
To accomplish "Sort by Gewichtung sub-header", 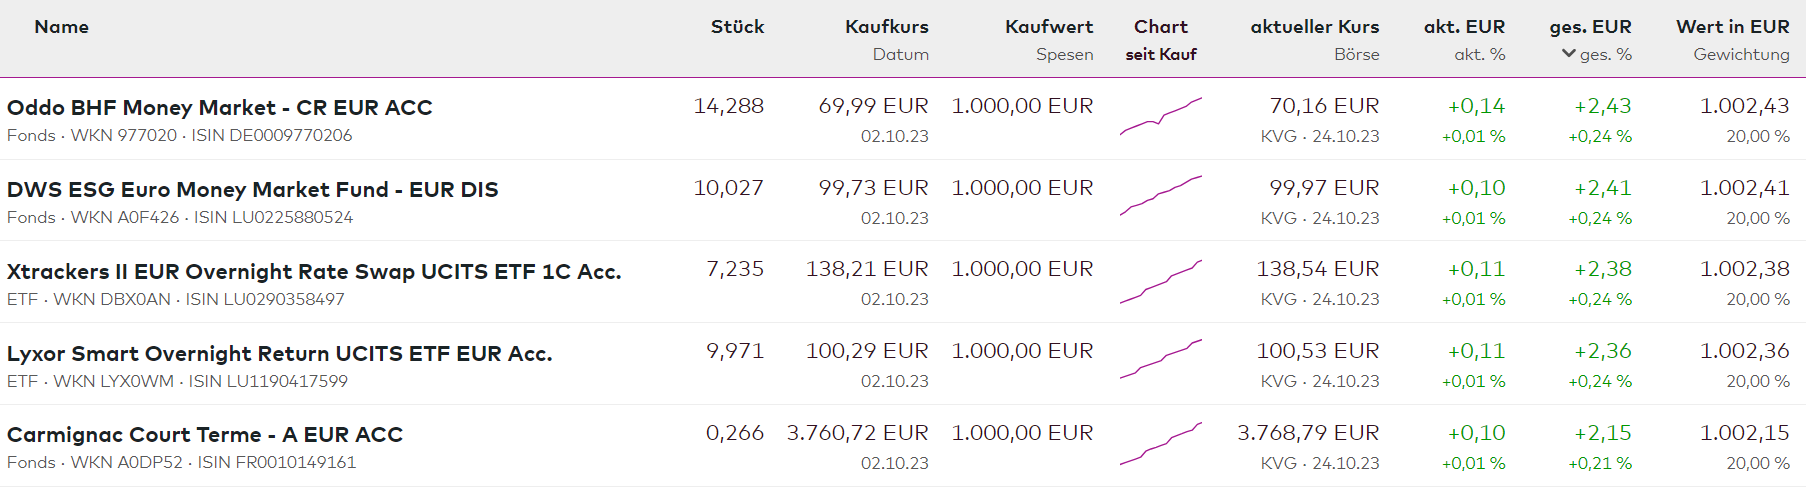I will point(1741,55).
